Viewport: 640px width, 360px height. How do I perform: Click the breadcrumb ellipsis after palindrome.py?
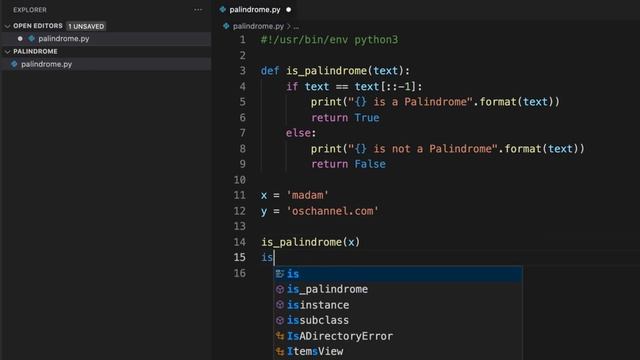(x=296, y=27)
